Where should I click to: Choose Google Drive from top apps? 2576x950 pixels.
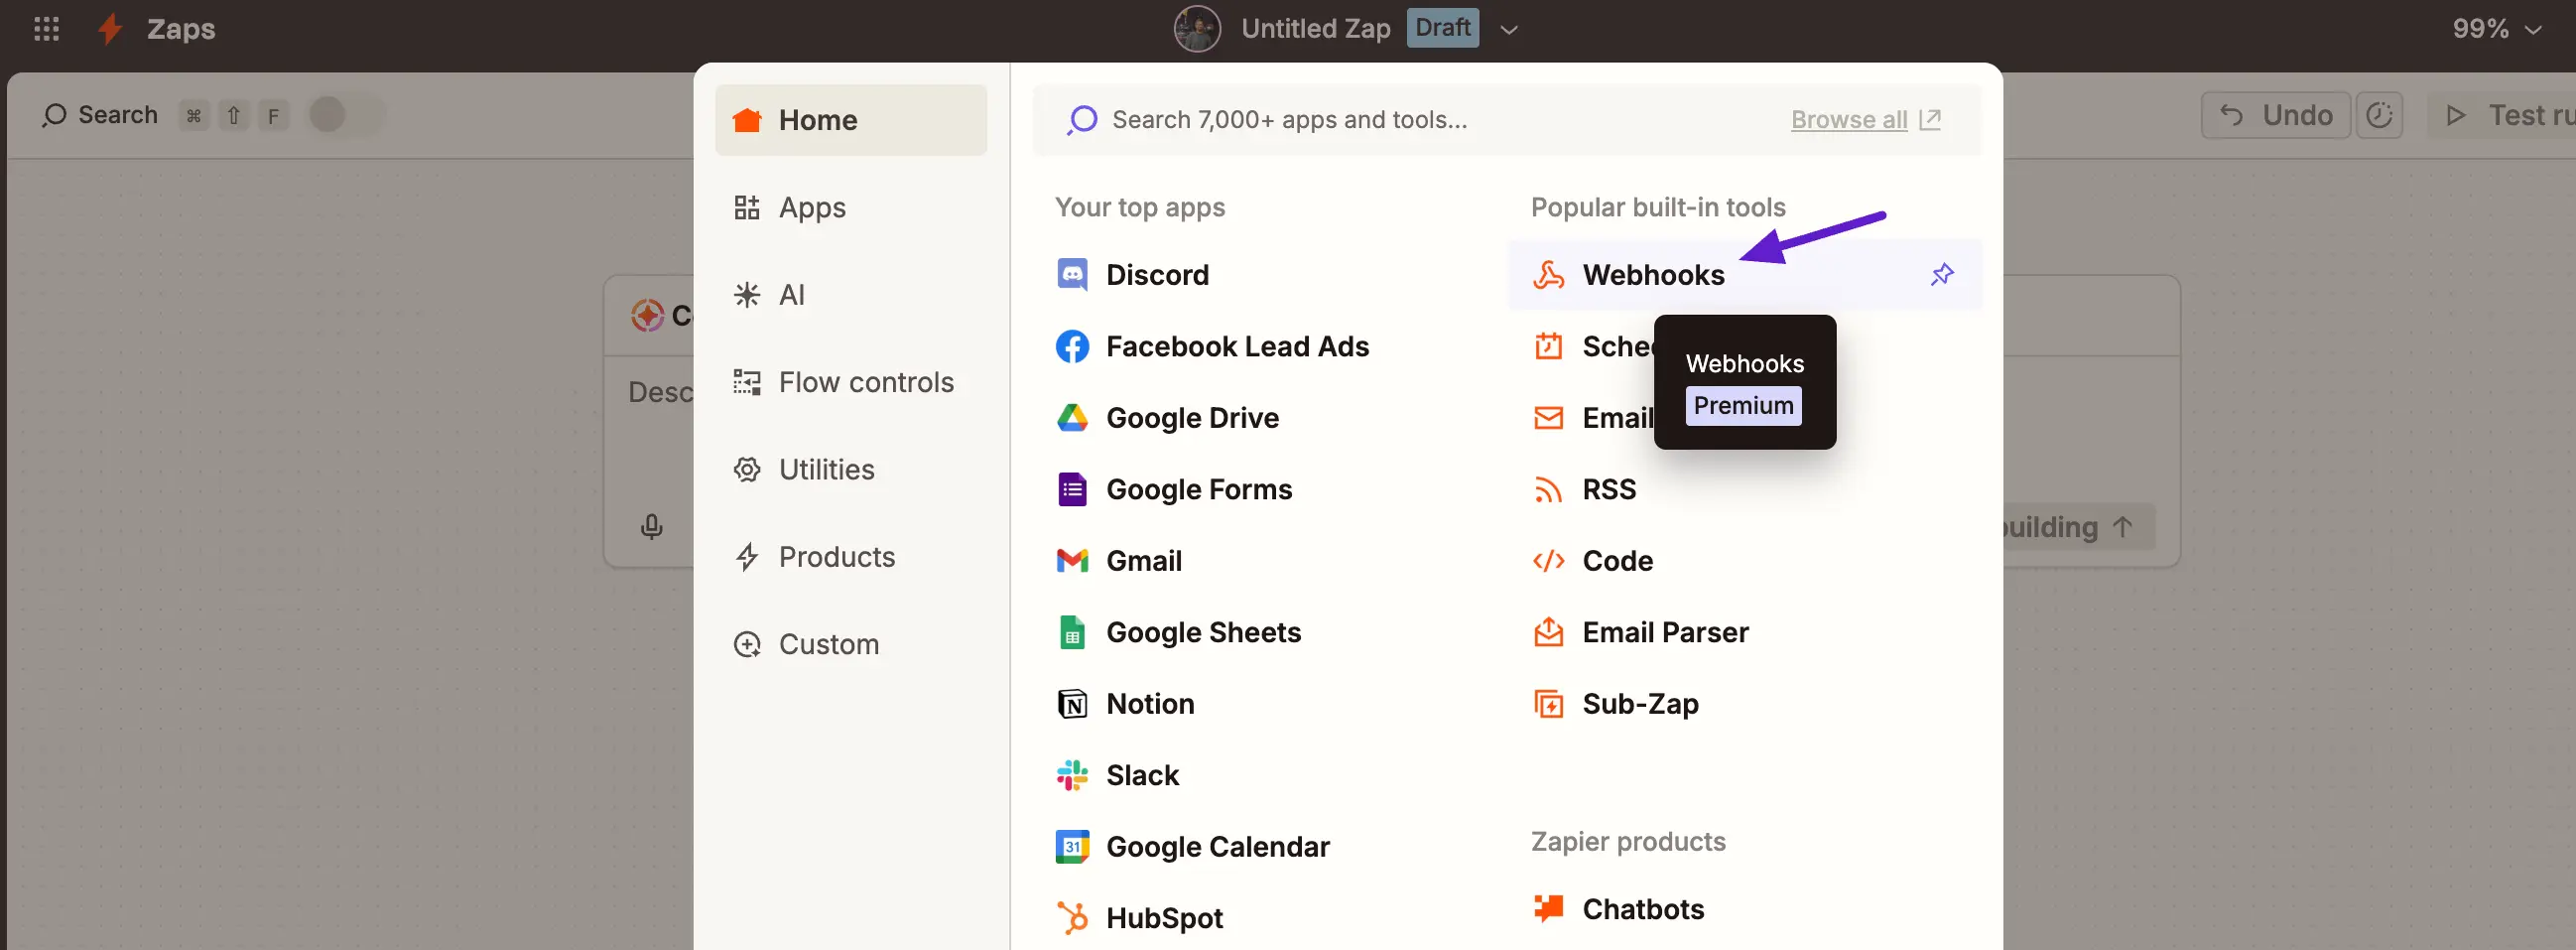(1192, 417)
